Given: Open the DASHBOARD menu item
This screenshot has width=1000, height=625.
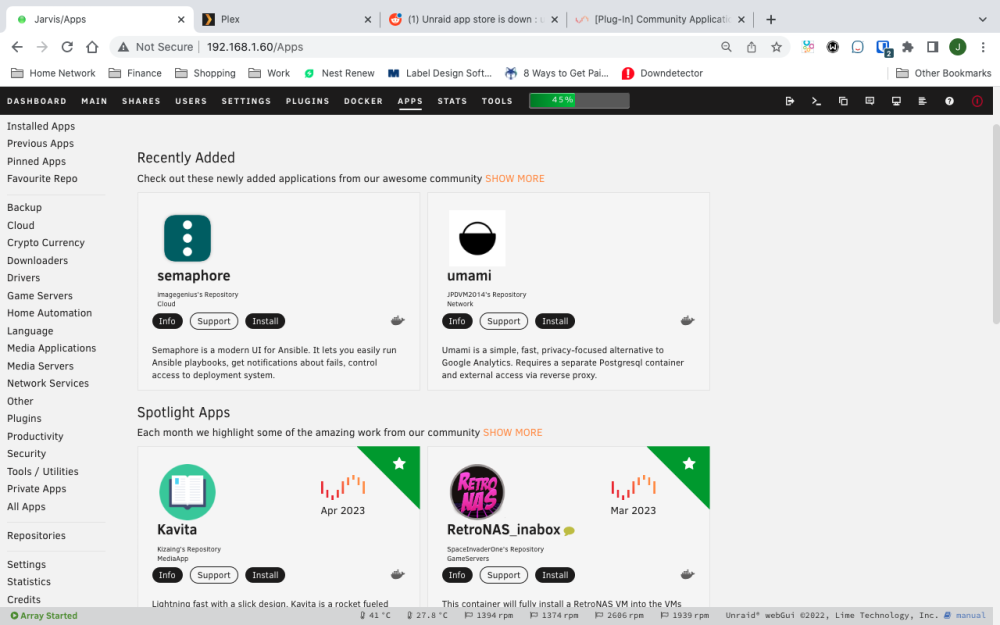Looking at the screenshot, I should coord(36,101).
